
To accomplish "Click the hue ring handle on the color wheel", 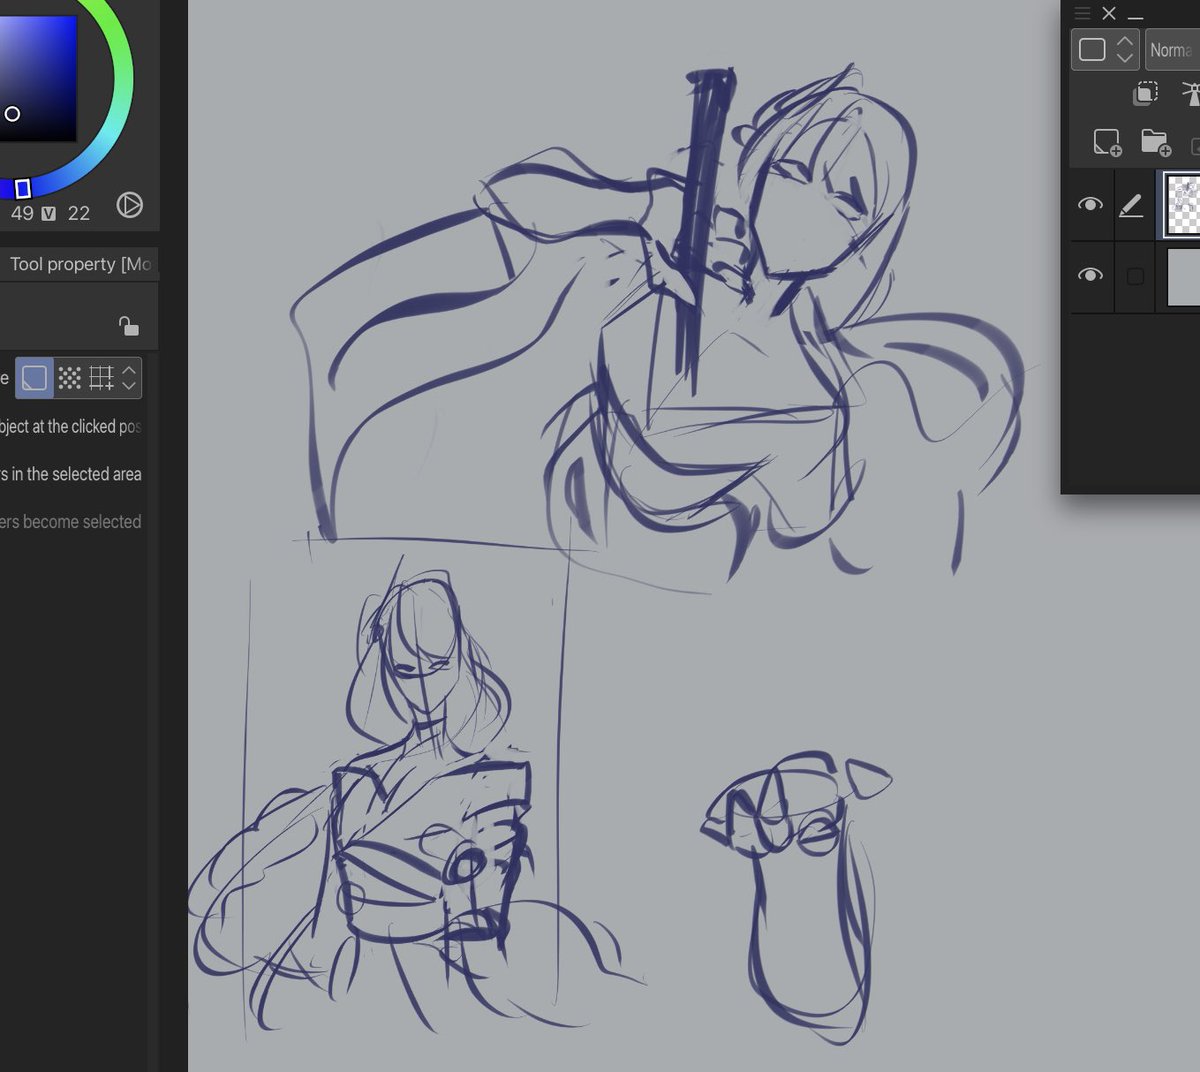I will tap(23, 188).
